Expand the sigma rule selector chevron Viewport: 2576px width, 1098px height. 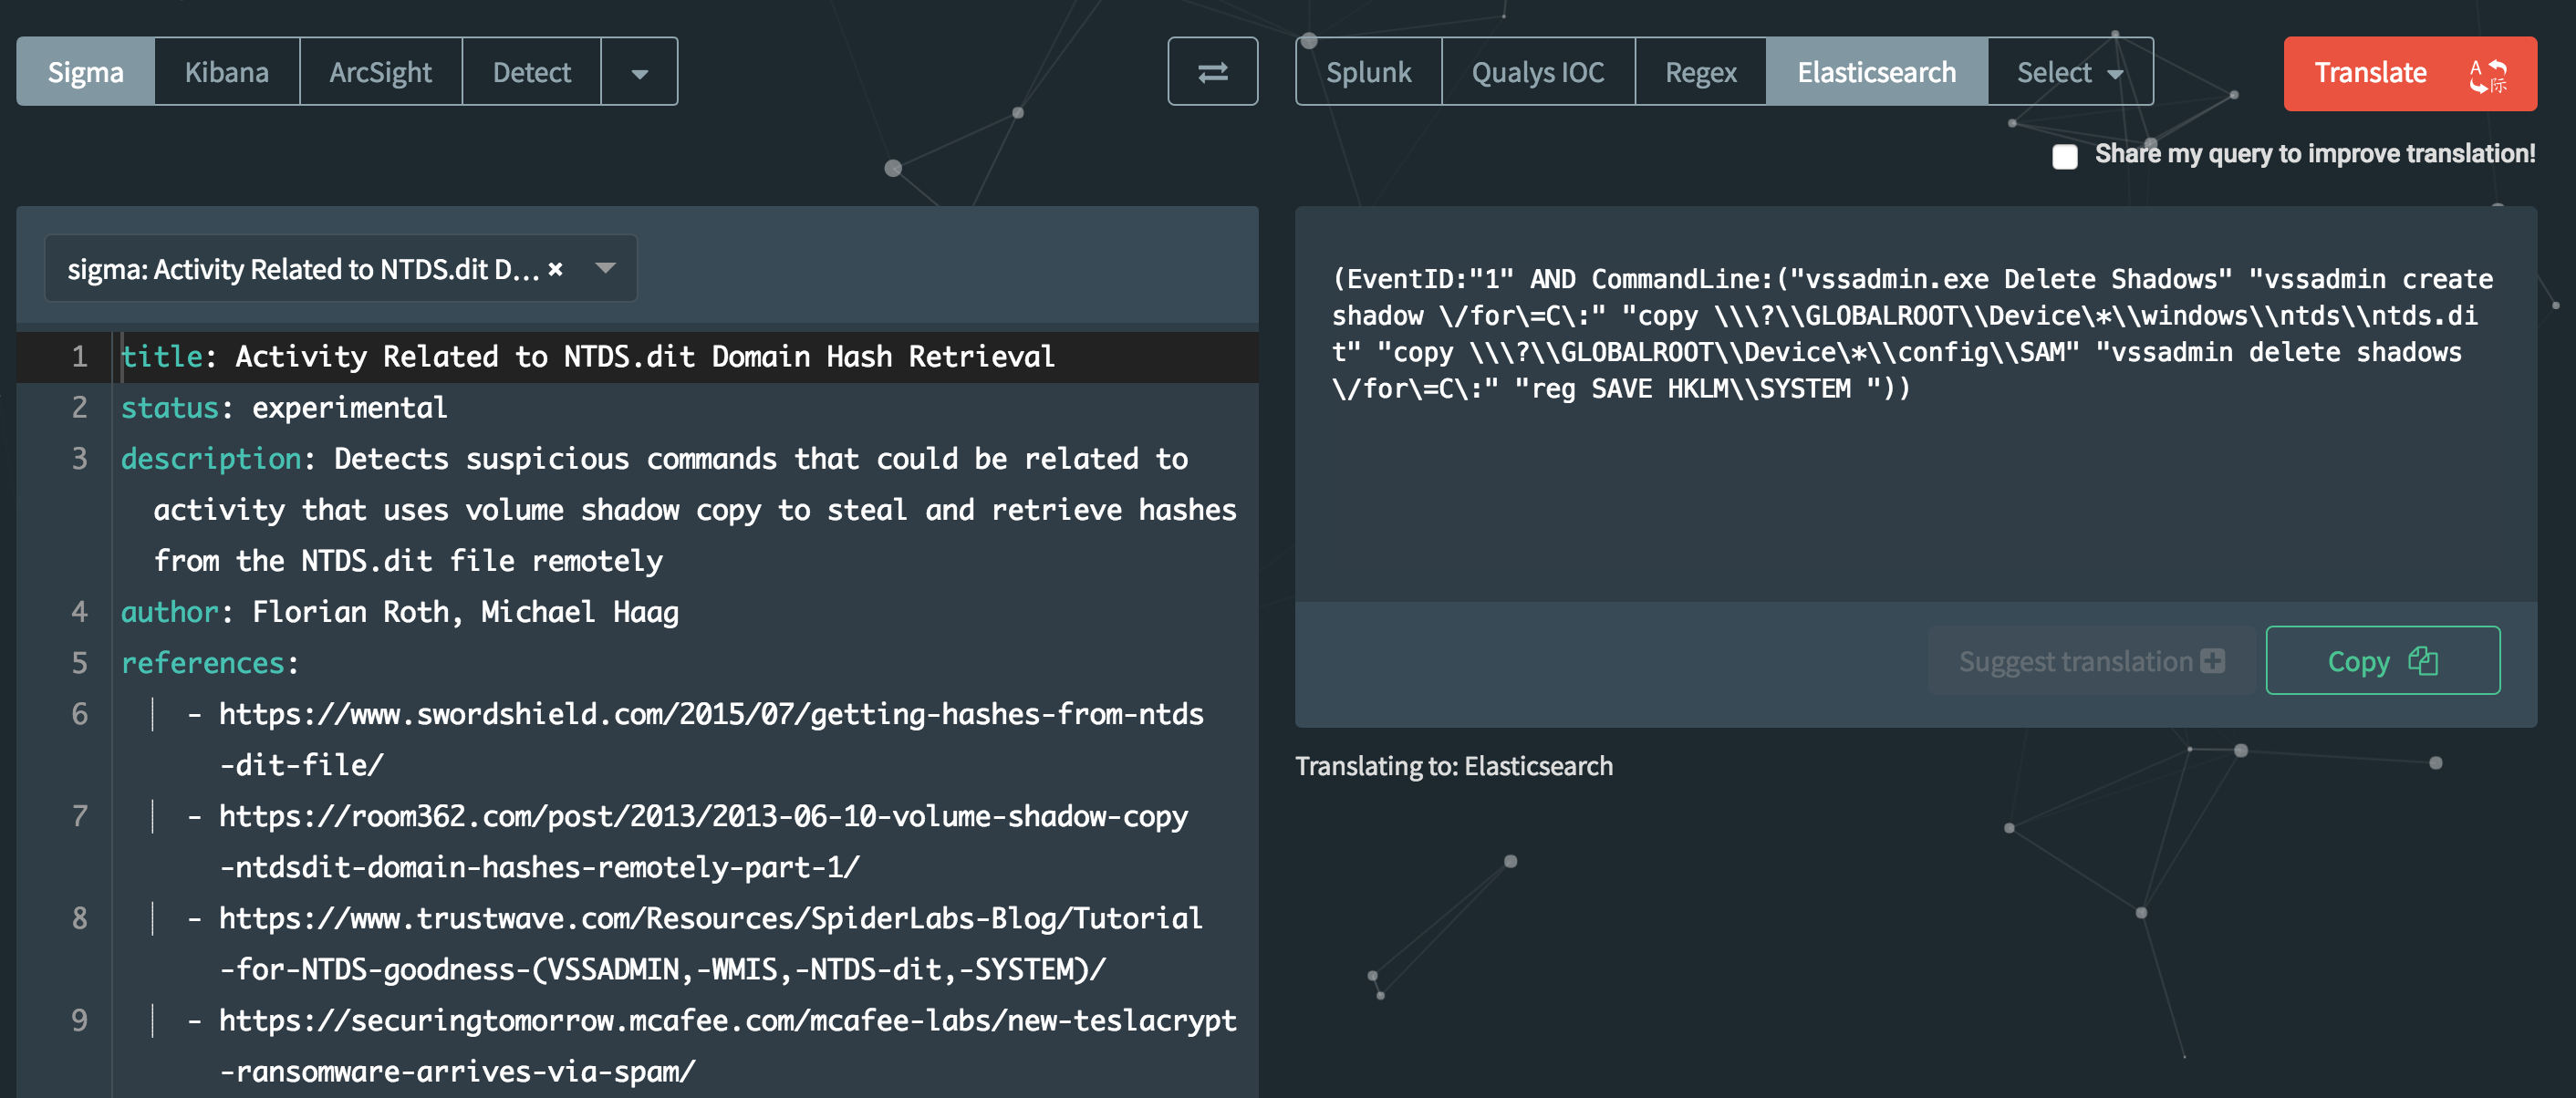pyautogui.click(x=604, y=268)
